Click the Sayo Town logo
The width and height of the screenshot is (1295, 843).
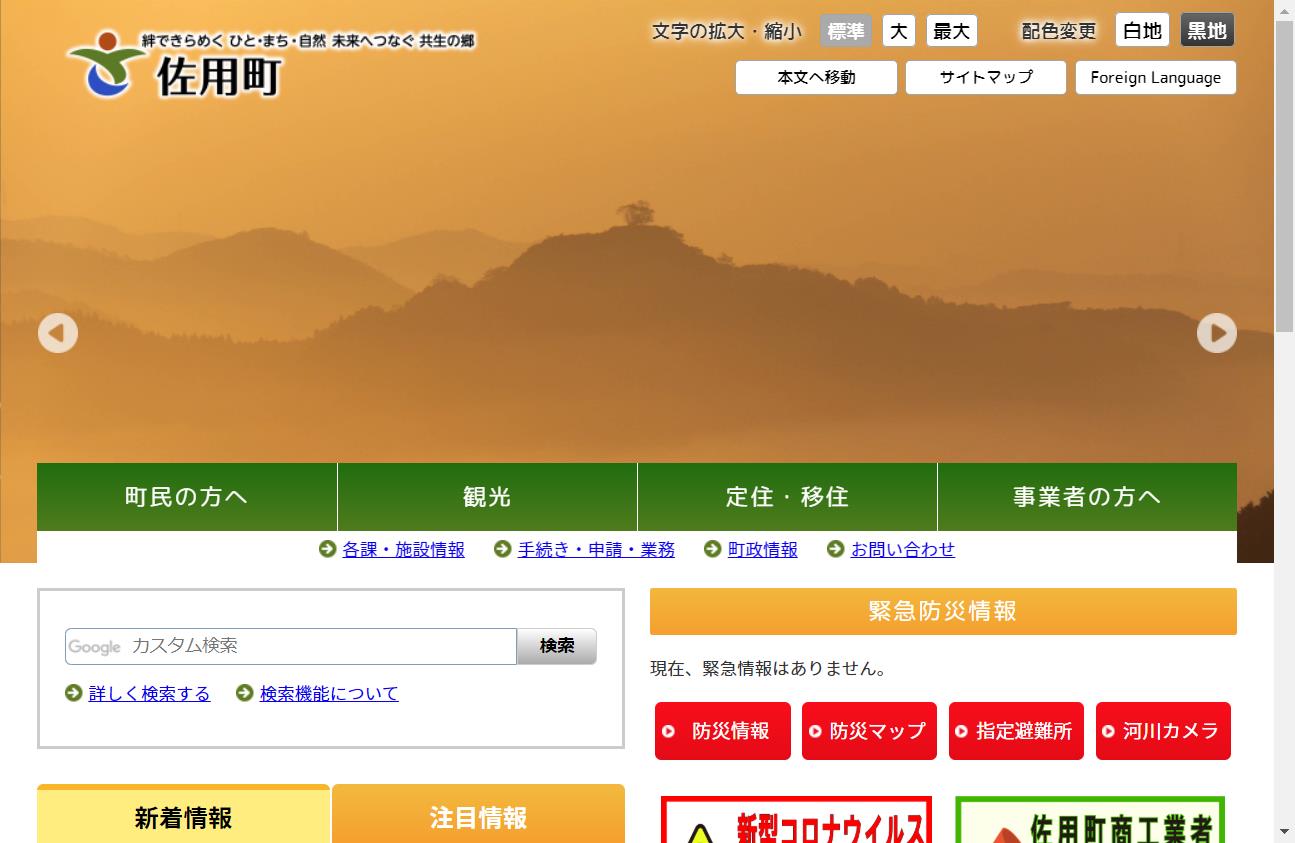[x=177, y=64]
